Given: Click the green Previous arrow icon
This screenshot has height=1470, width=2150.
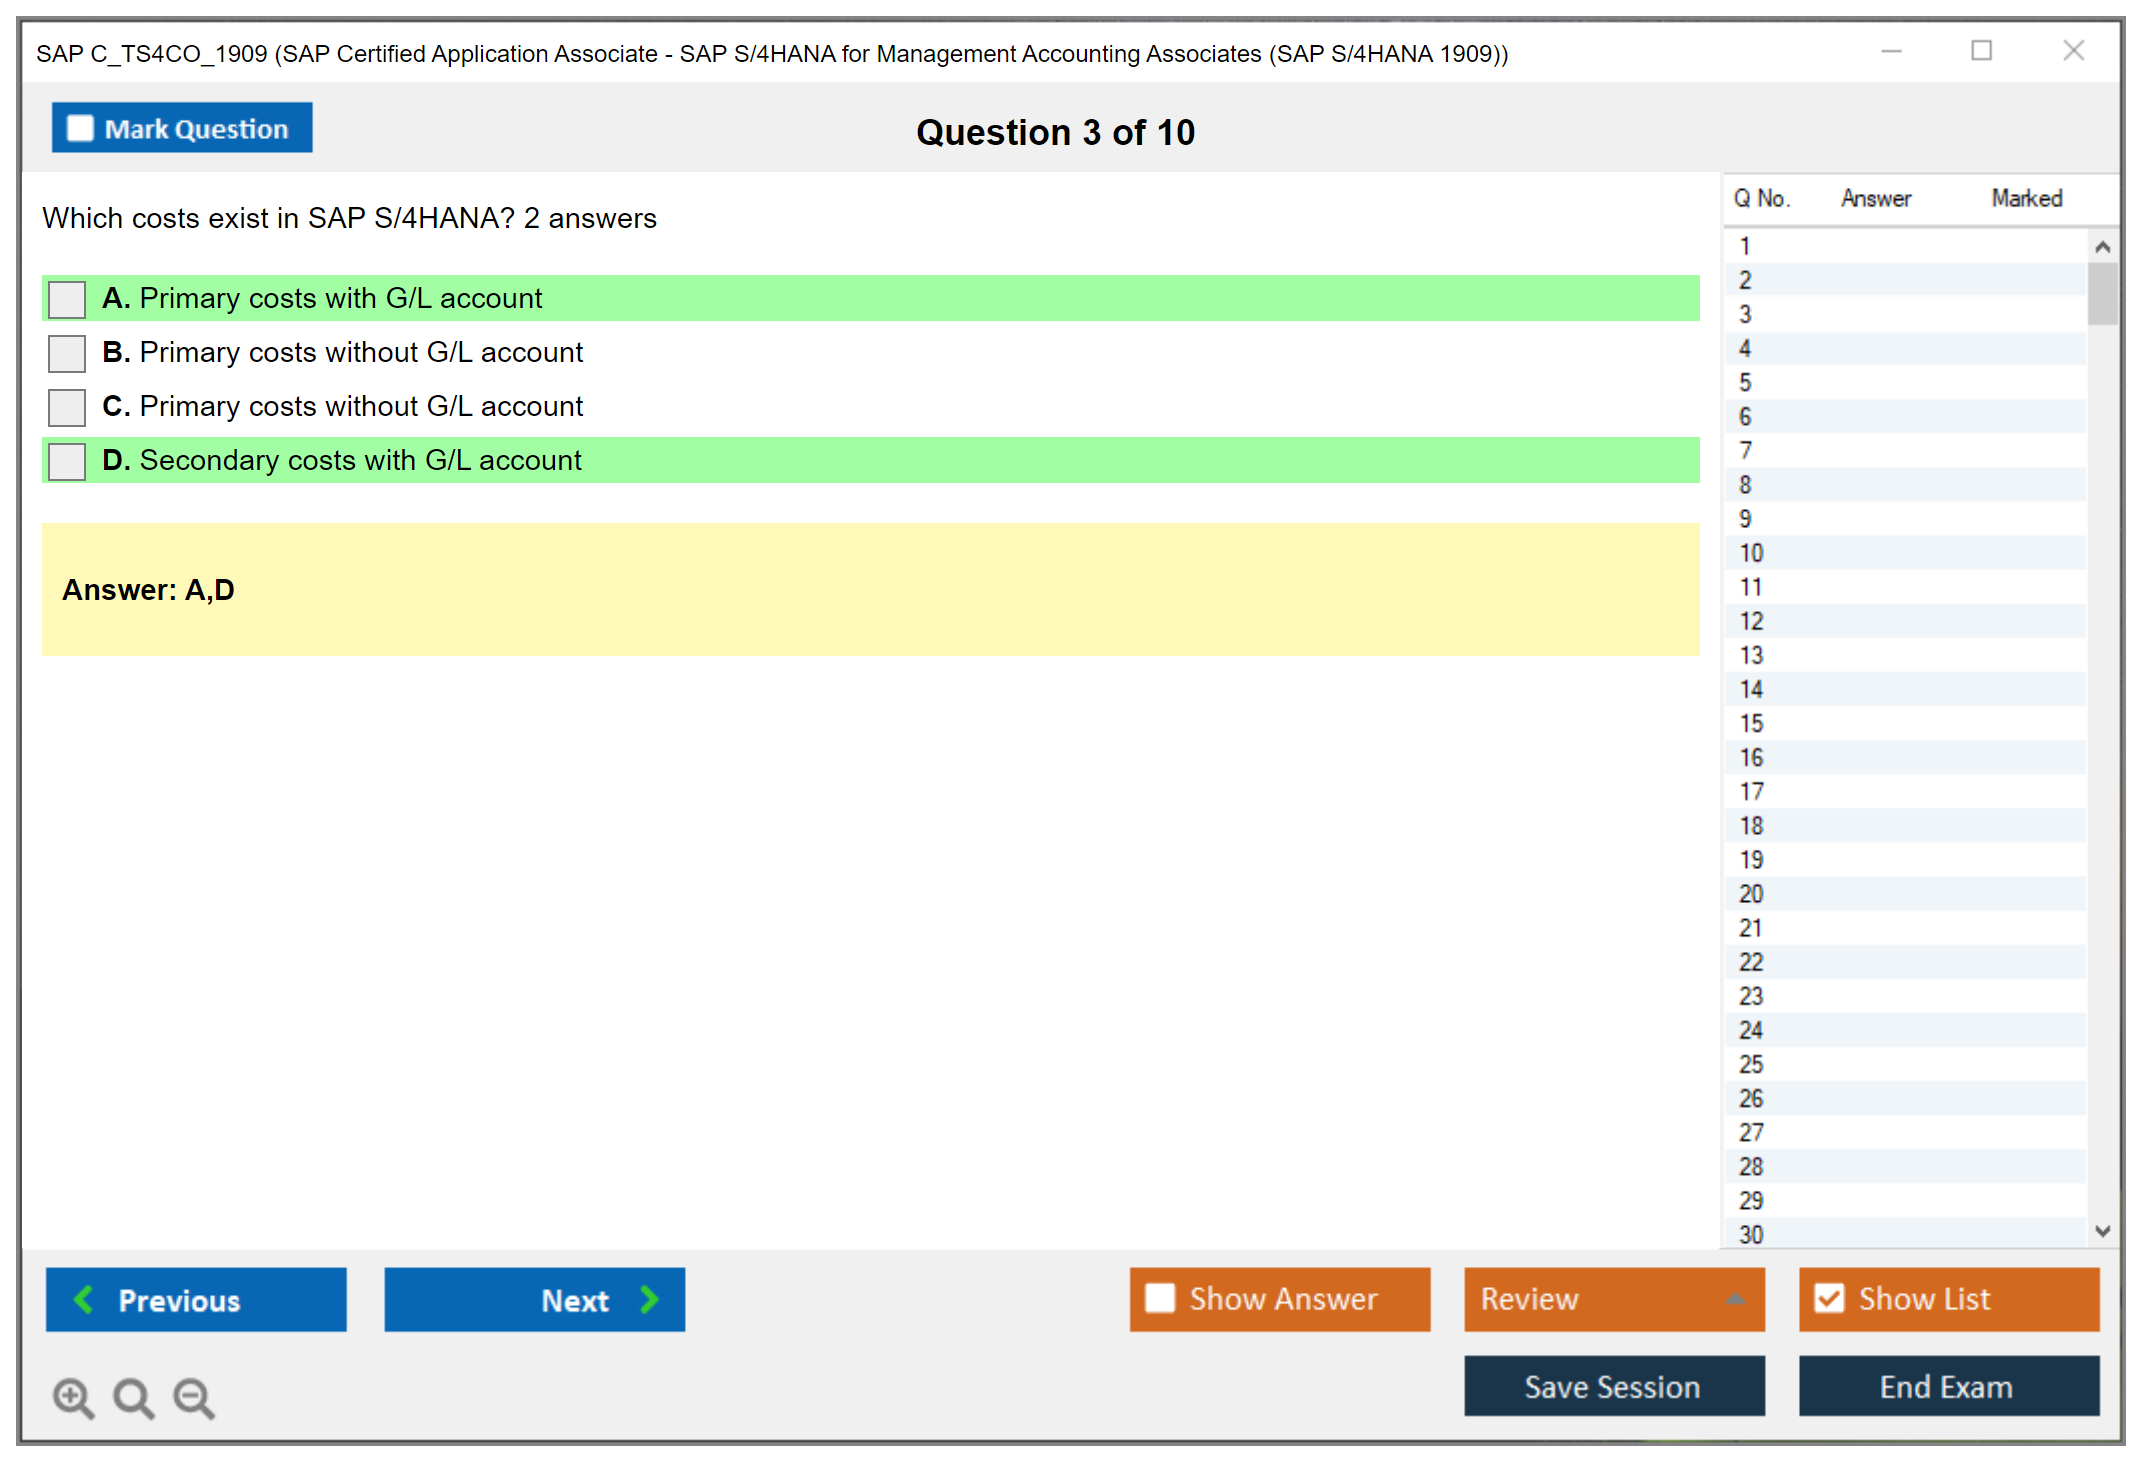Looking at the screenshot, I should (84, 1299).
